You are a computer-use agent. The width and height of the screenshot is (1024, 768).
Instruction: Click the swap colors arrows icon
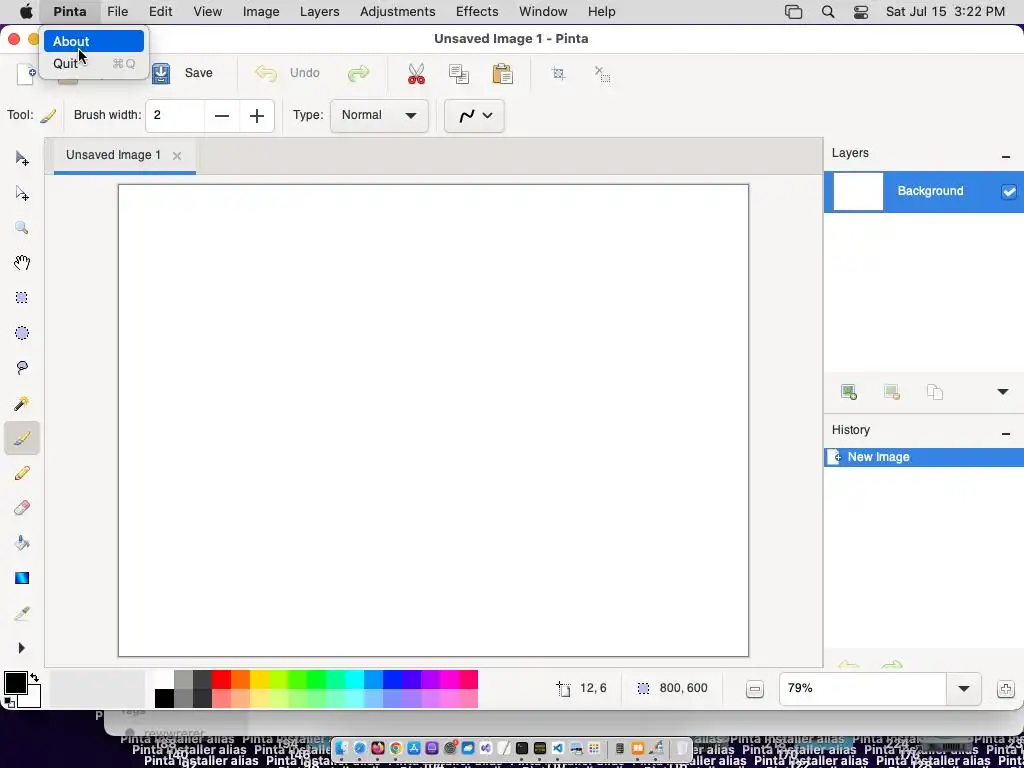[35, 677]
